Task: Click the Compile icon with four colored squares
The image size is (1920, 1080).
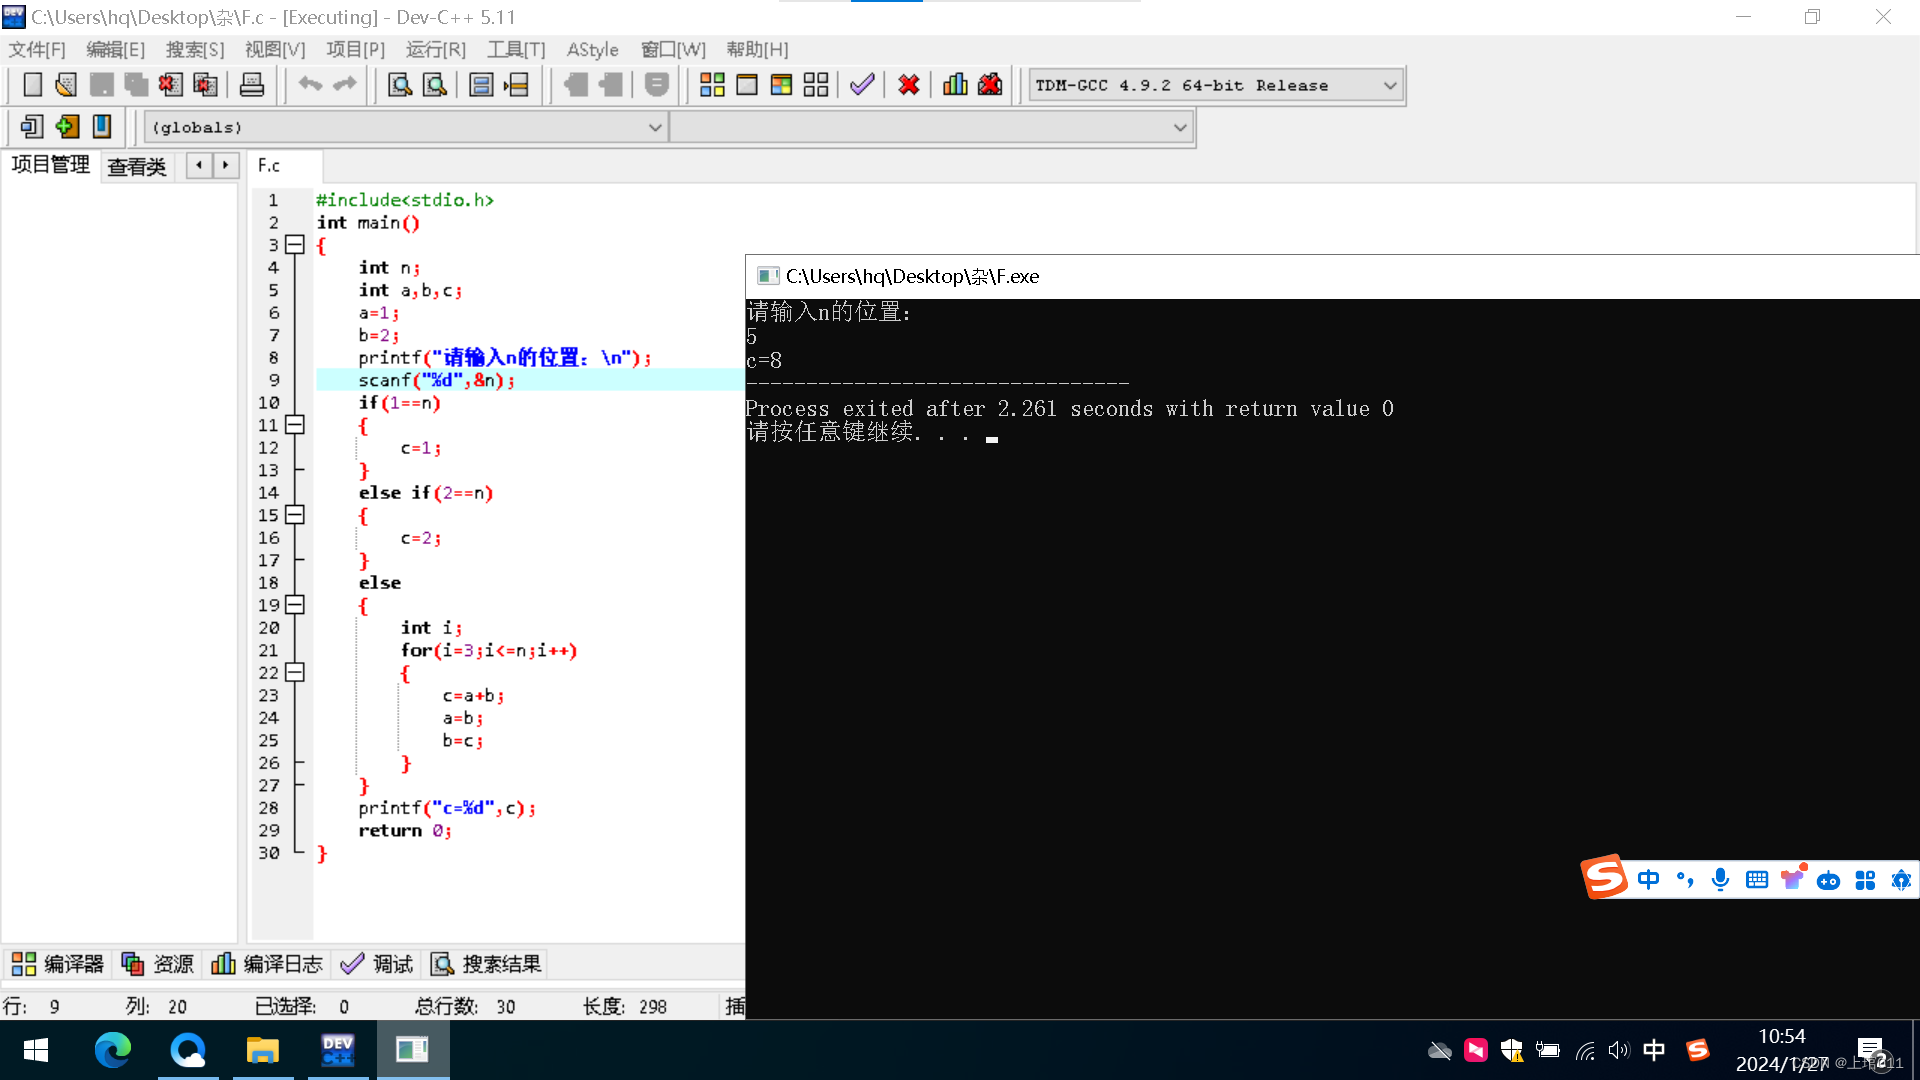Action: (x=712, y=85)
